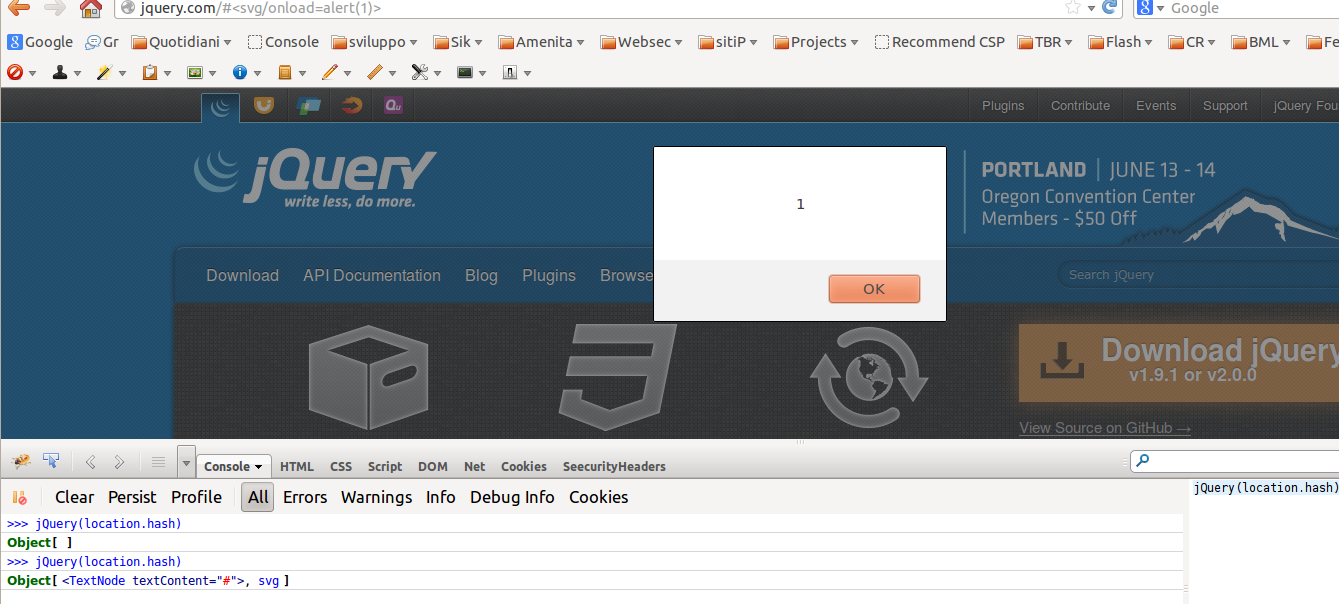The image size is (1339, 604).
Task: Toggle Break On All Errors in console
Action: [x=20, y=497]
